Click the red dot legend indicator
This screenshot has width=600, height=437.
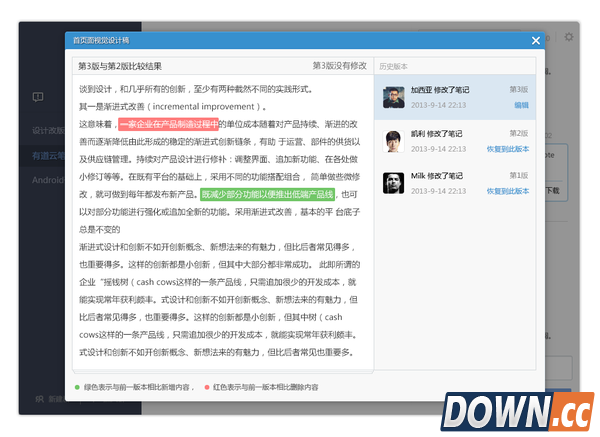tap(207, 386)
